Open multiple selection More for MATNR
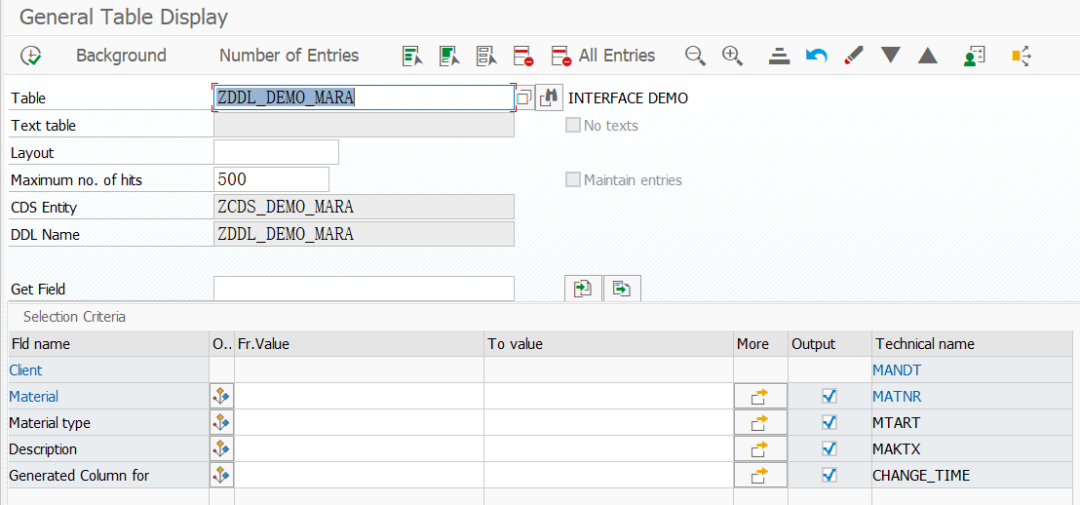Screen dimensions: 1080x505 (x=760, y=396)
